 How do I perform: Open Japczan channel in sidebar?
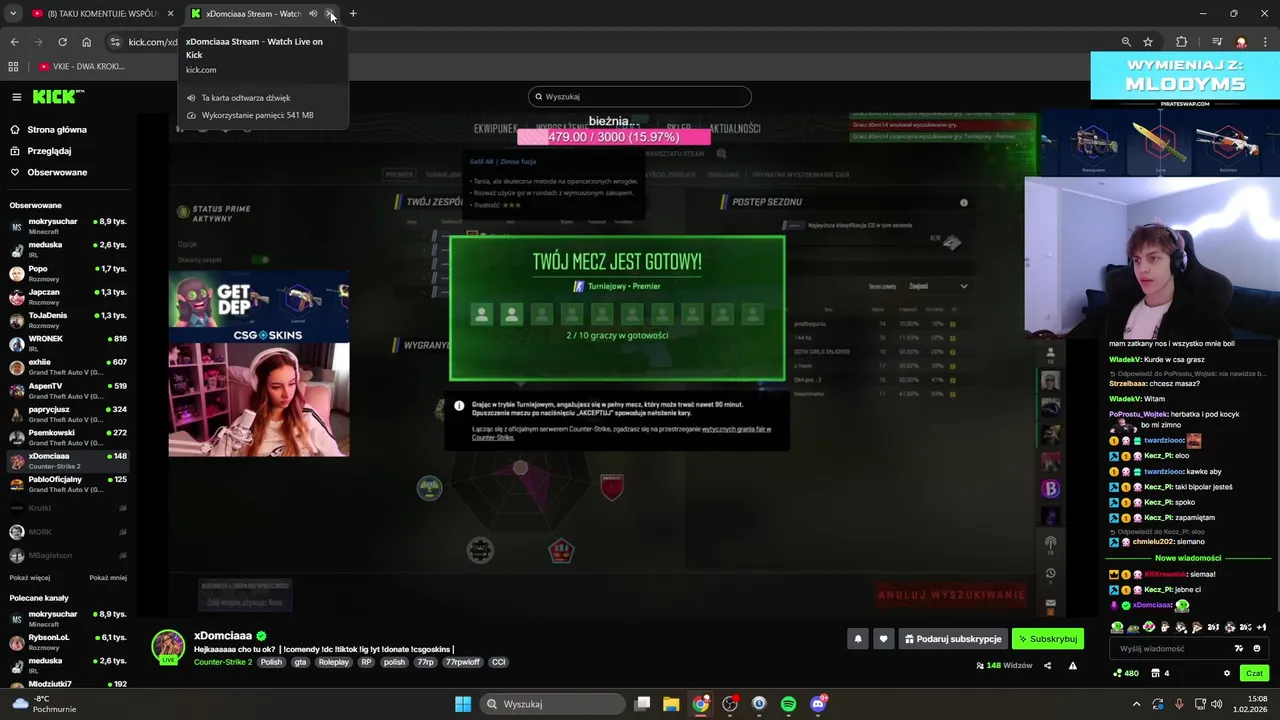coord(67,296)
